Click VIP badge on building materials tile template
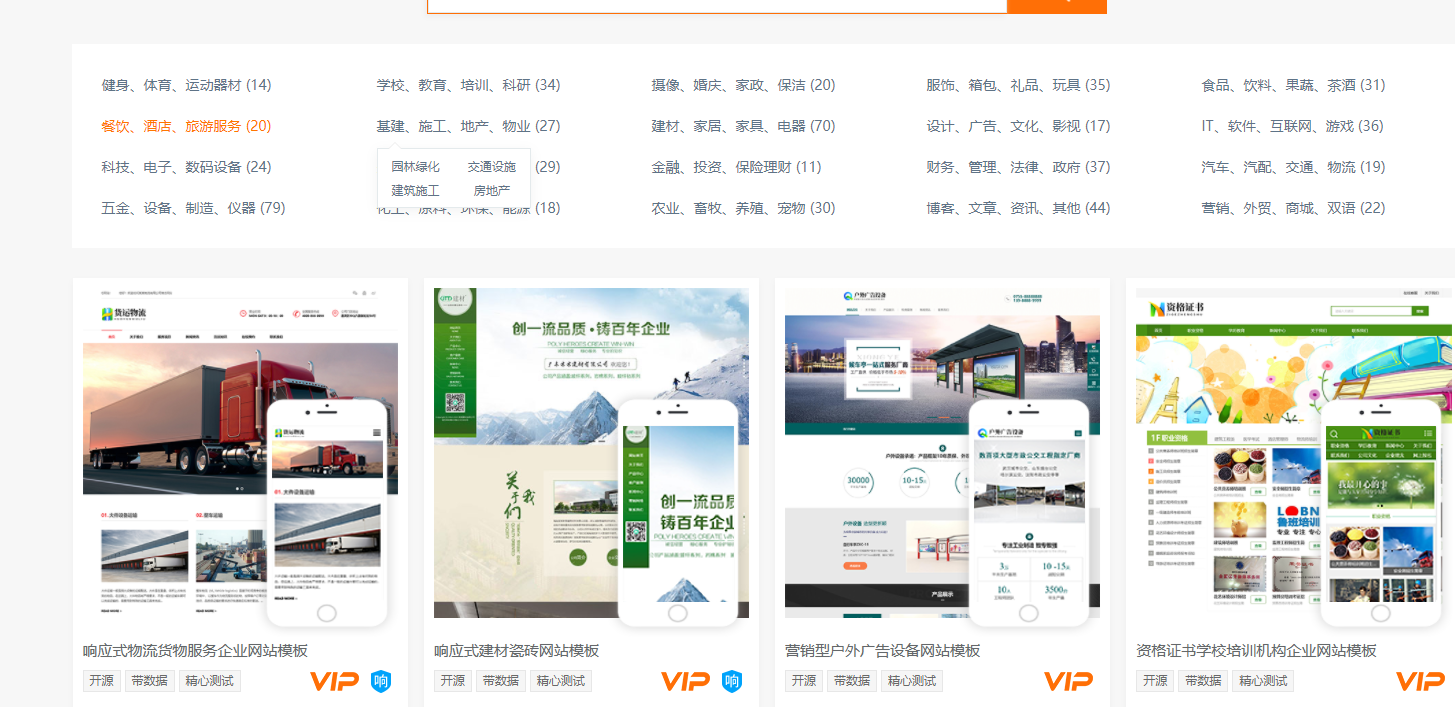 tap(685, 681)
